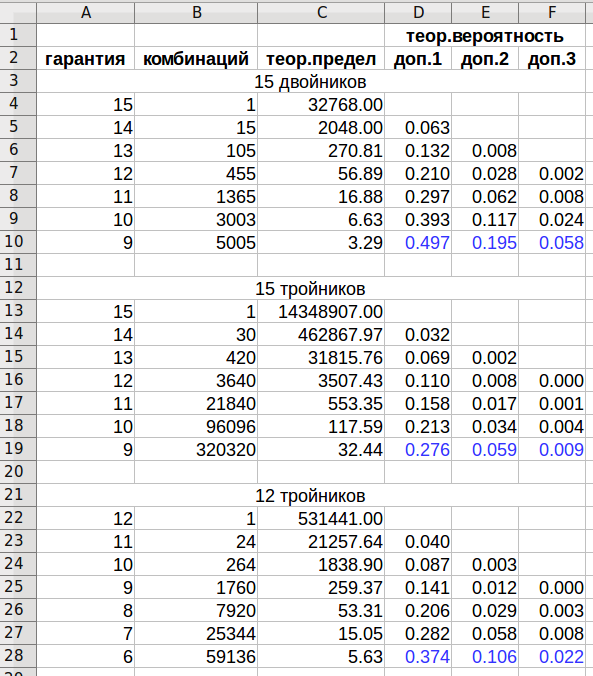
Task: Select blue cell with value 0.497
Action: (x=418, y=243)
